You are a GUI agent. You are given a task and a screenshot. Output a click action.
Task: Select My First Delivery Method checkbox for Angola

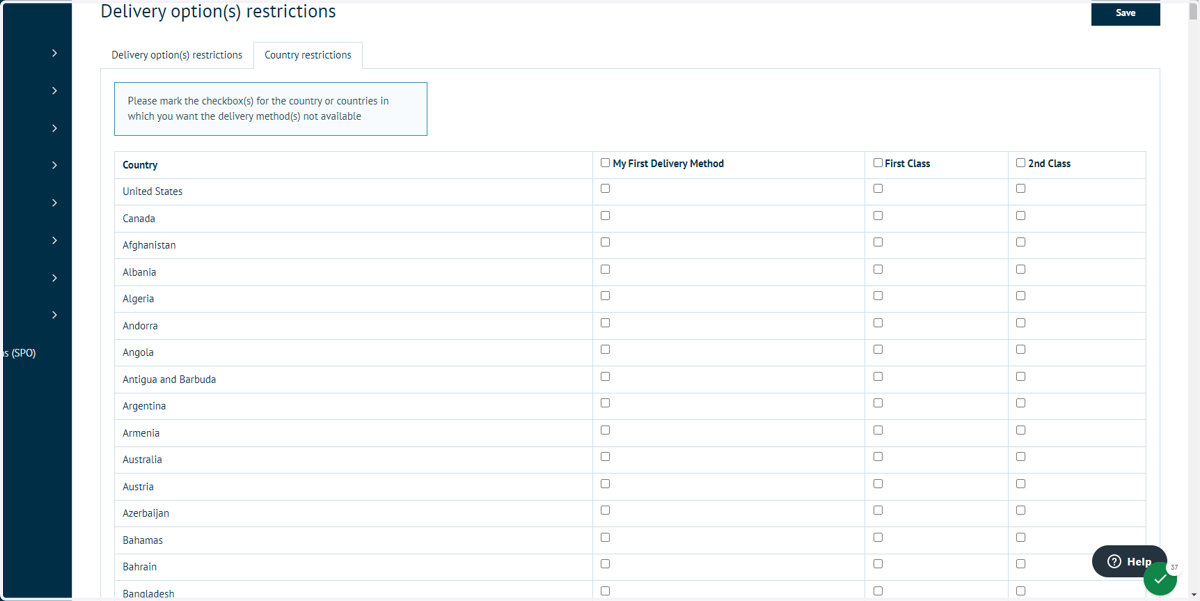(605, 349)
